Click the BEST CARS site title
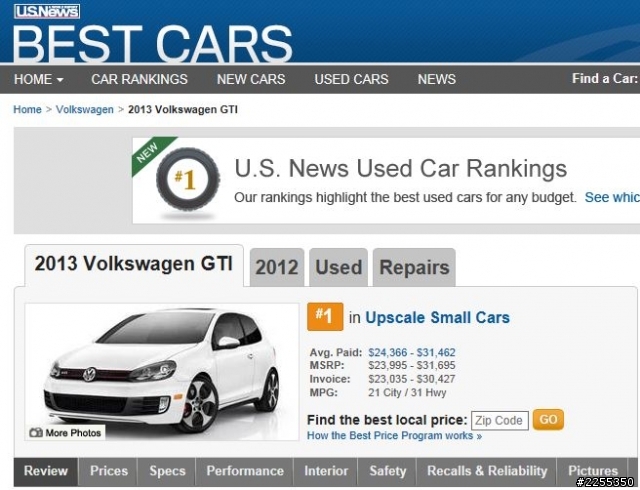This screenshot has width=640, height=490. [152, 43]
